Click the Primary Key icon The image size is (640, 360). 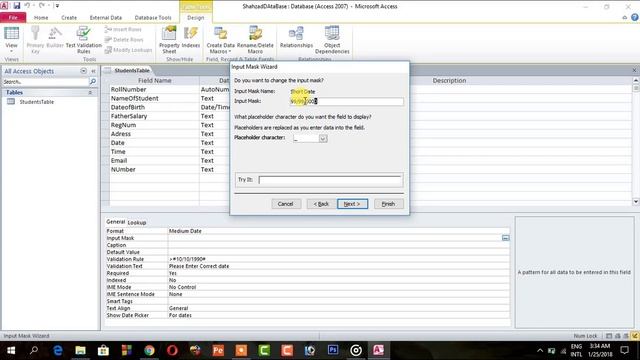click(x=35, y=40)
